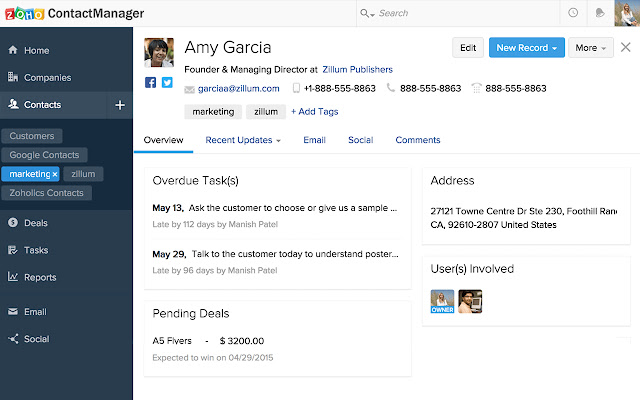
Task: Open Deals dollar icon in sidebar
Action: tap(13, 222)
